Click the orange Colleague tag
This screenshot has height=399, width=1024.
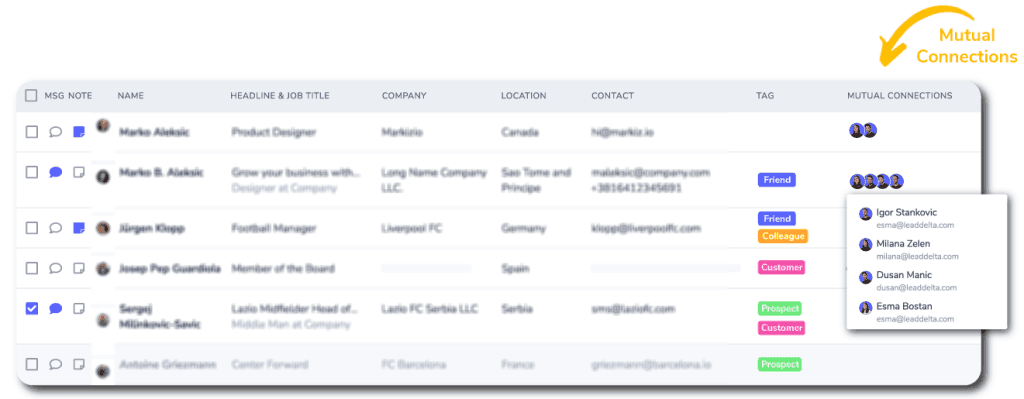click(x=783, y=236)
